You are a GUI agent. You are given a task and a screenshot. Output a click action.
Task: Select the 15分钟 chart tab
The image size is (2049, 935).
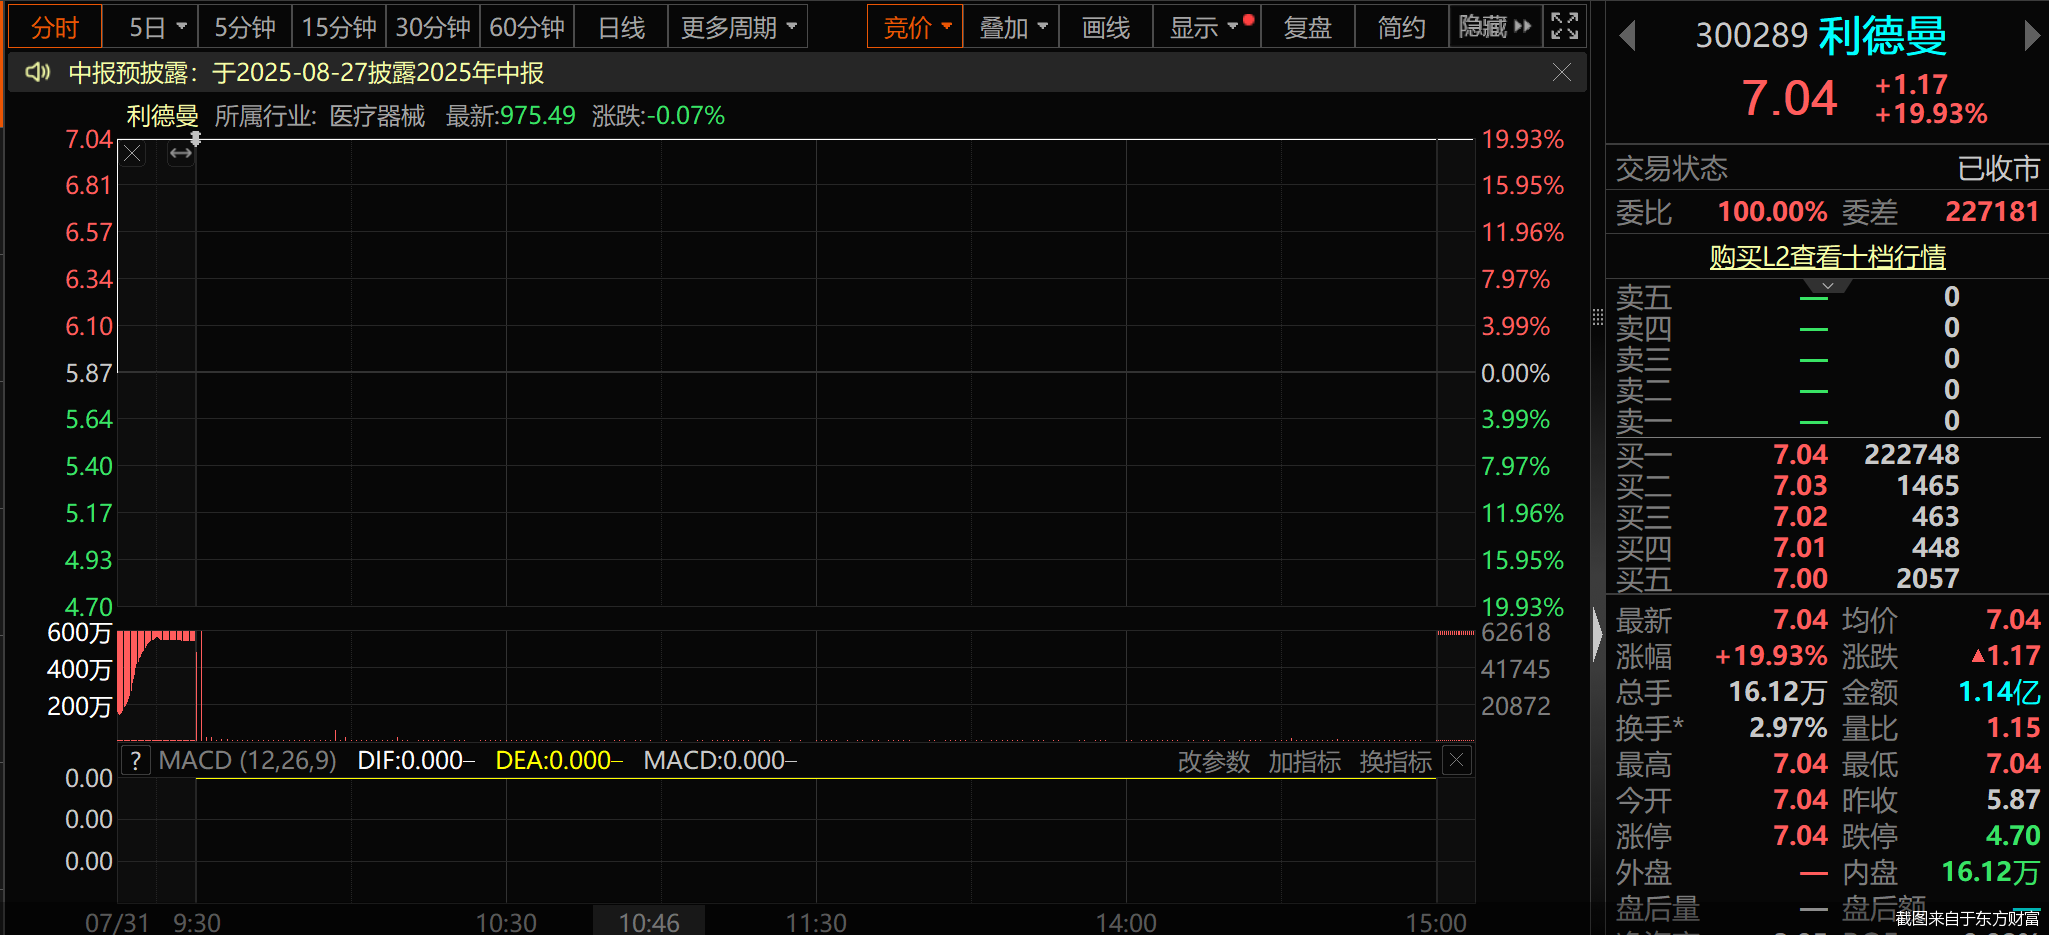coord(339,27)
